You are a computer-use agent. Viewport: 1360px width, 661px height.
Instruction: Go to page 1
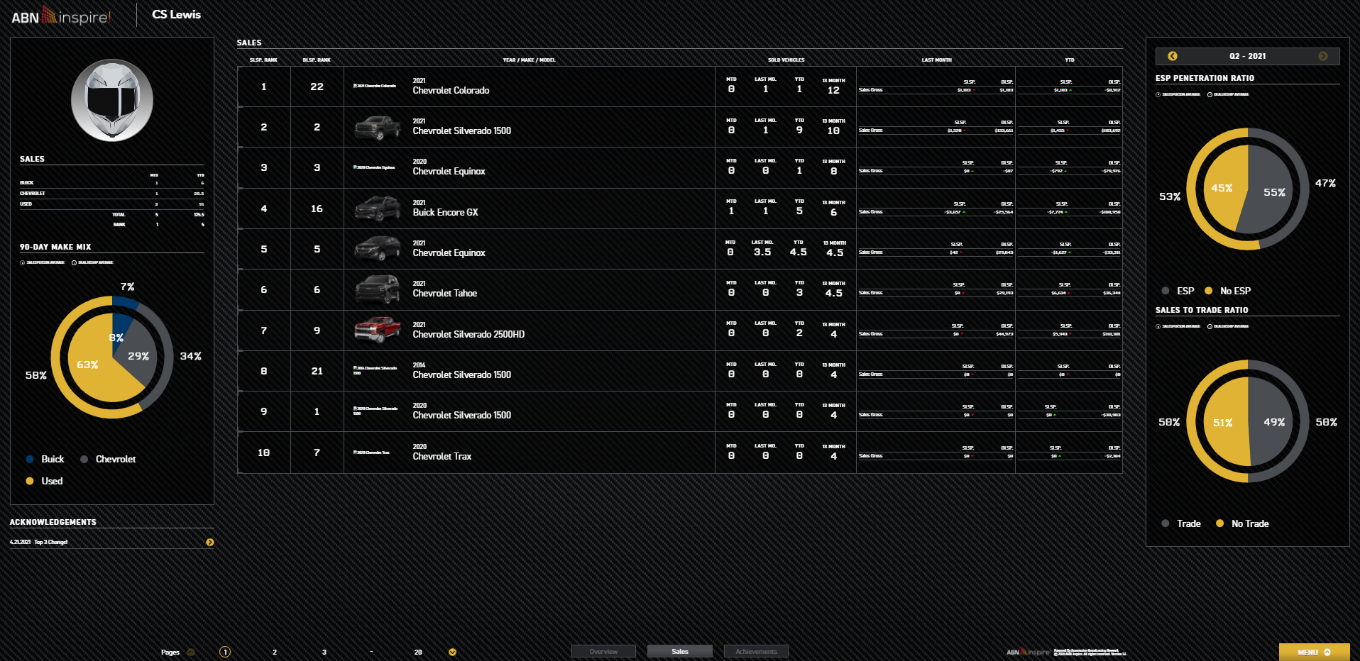pos(225,652)
